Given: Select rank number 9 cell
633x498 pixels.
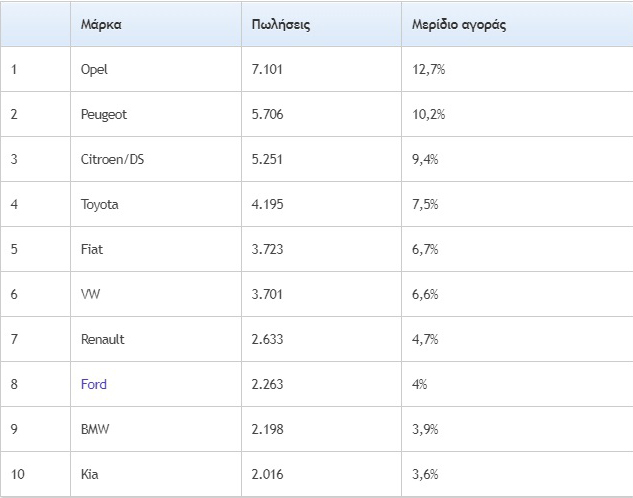Looking at the screenshot, I should (14, 429).
